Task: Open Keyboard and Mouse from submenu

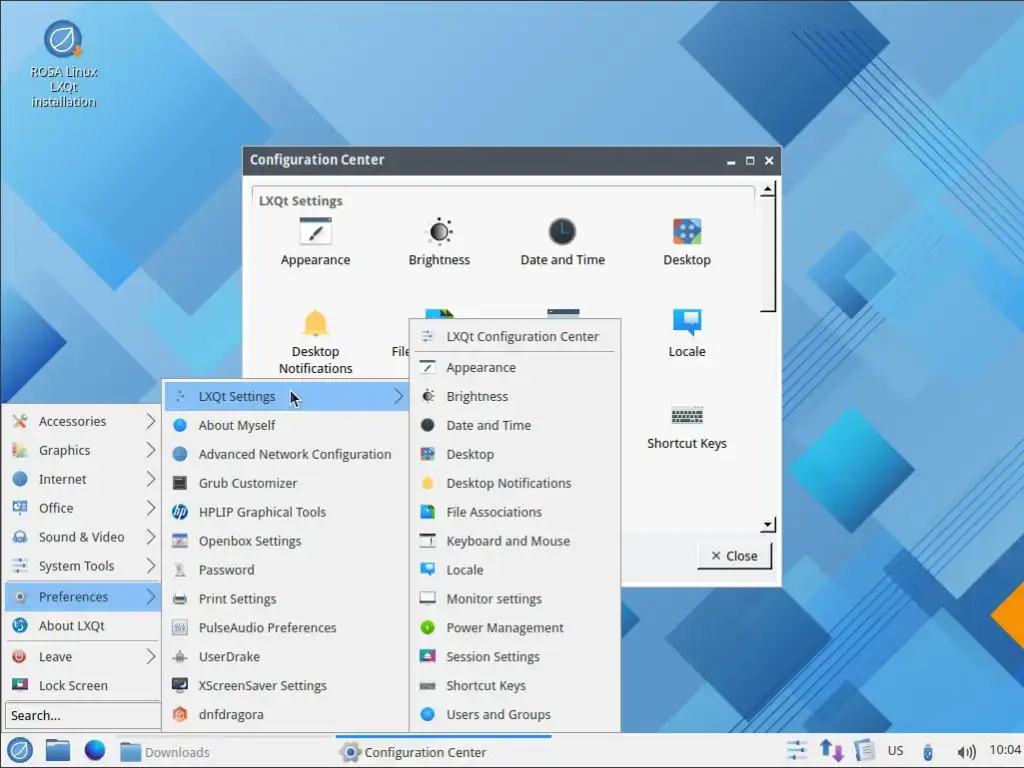Action: 515,541
